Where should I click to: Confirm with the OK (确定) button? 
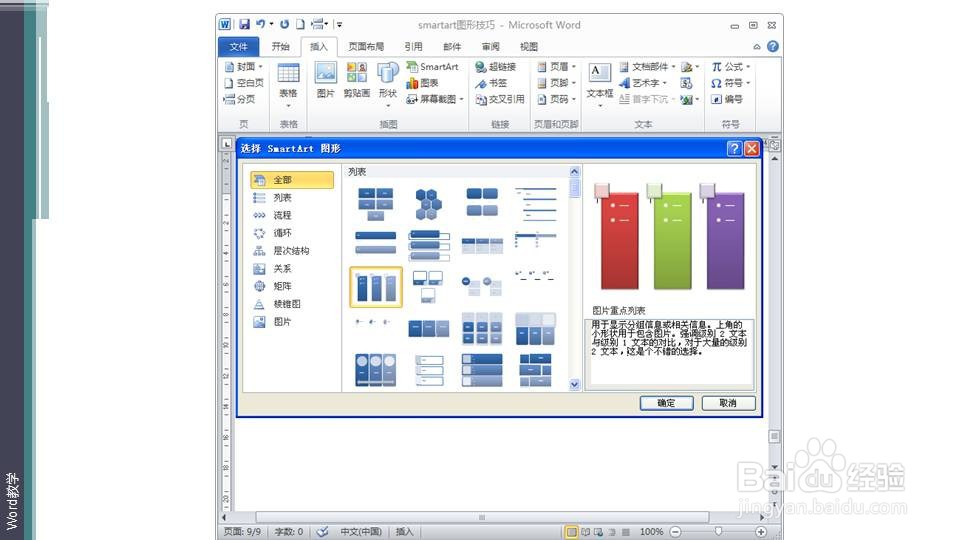coord(666,403)
